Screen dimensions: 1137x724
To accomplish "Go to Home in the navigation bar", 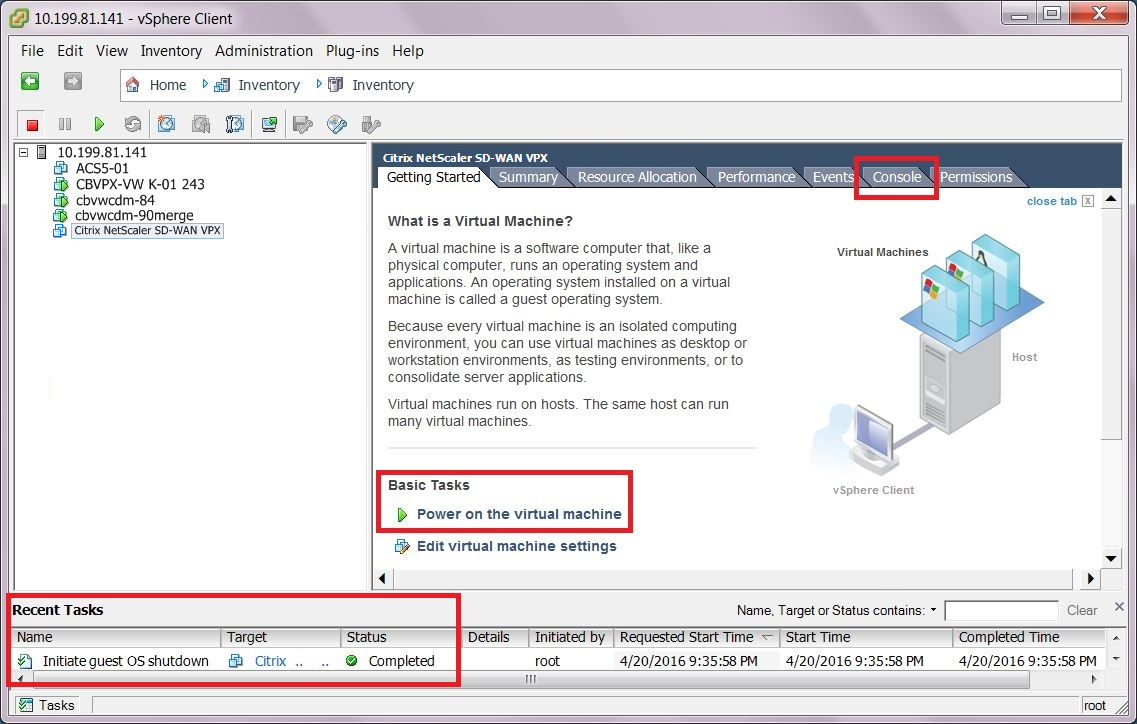I will pos(168,85).
